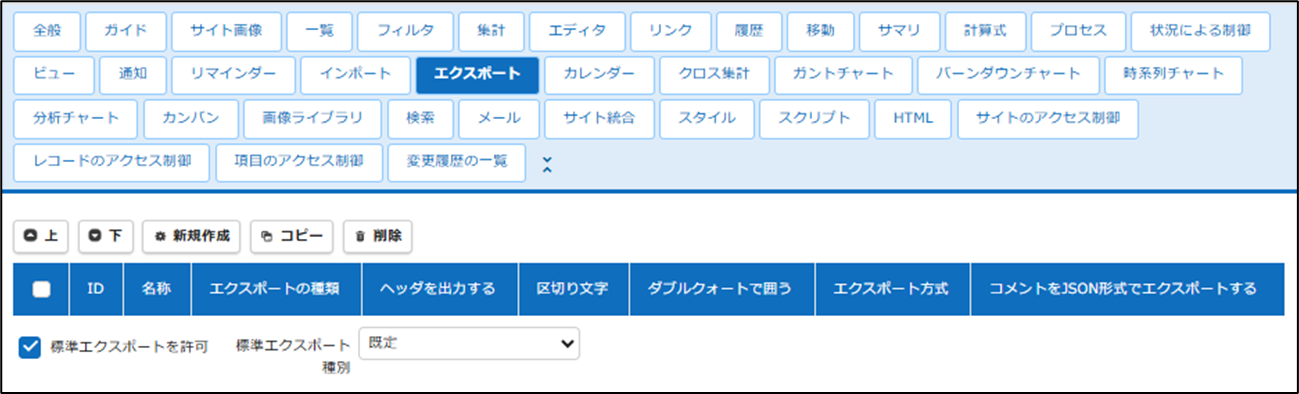This screenshot has height=394, width=1299.
Task: Select the 検索 tab
Action: click(420, 118)
